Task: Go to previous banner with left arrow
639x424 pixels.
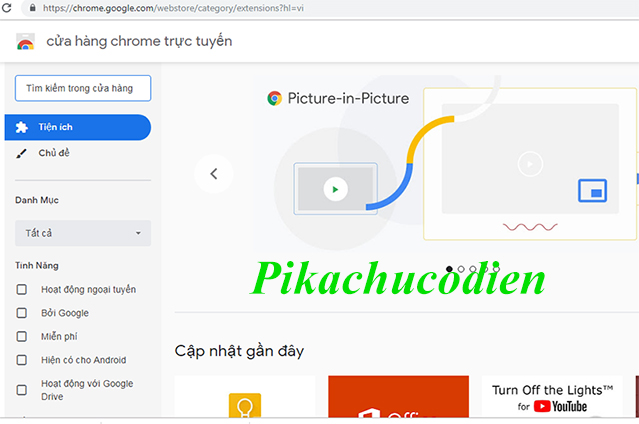Action: pos(214,174)
